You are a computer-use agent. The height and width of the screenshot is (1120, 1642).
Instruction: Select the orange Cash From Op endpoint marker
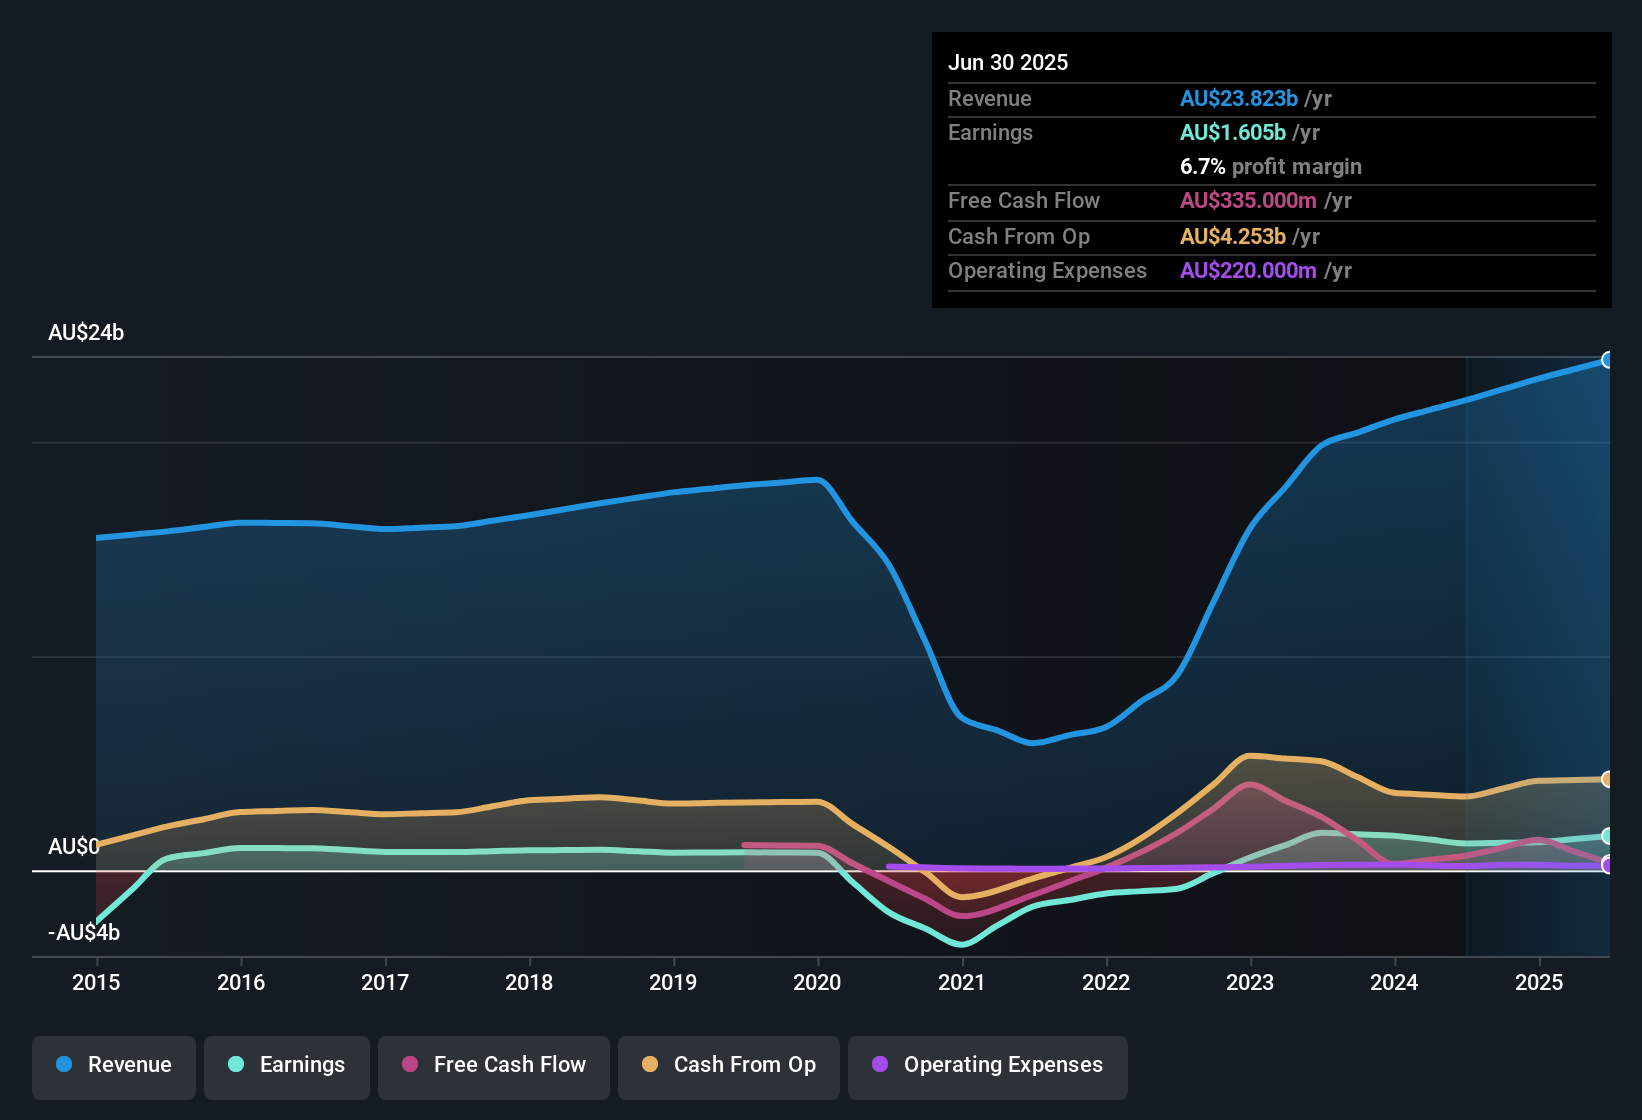coord(1608,778)
